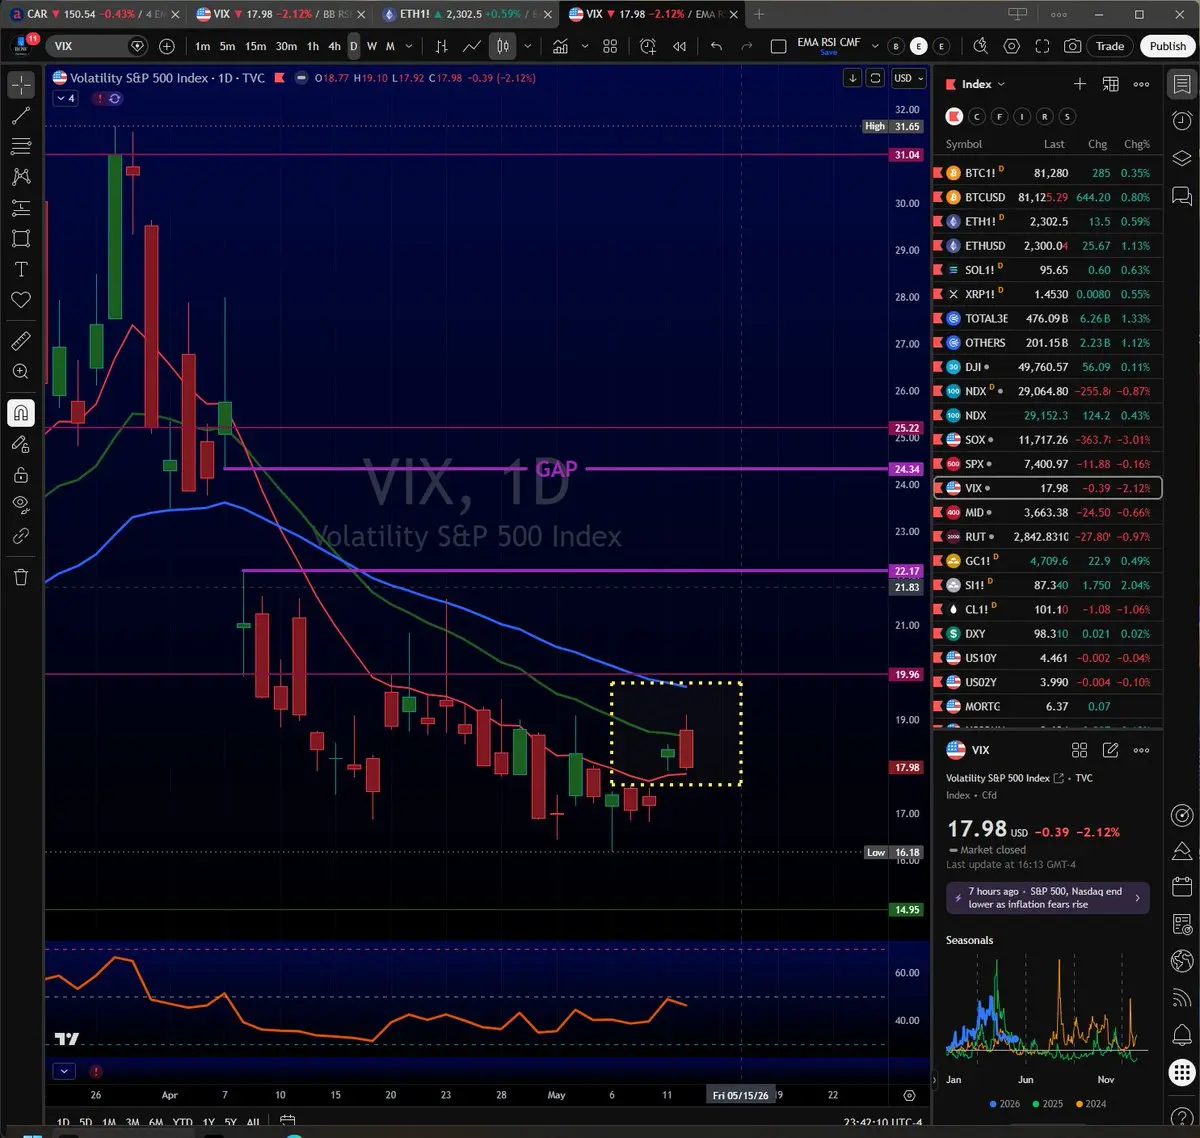Switch to the CAR 150.54 tab
This screenshot has height=1138, width=1200.
[95, 14]
